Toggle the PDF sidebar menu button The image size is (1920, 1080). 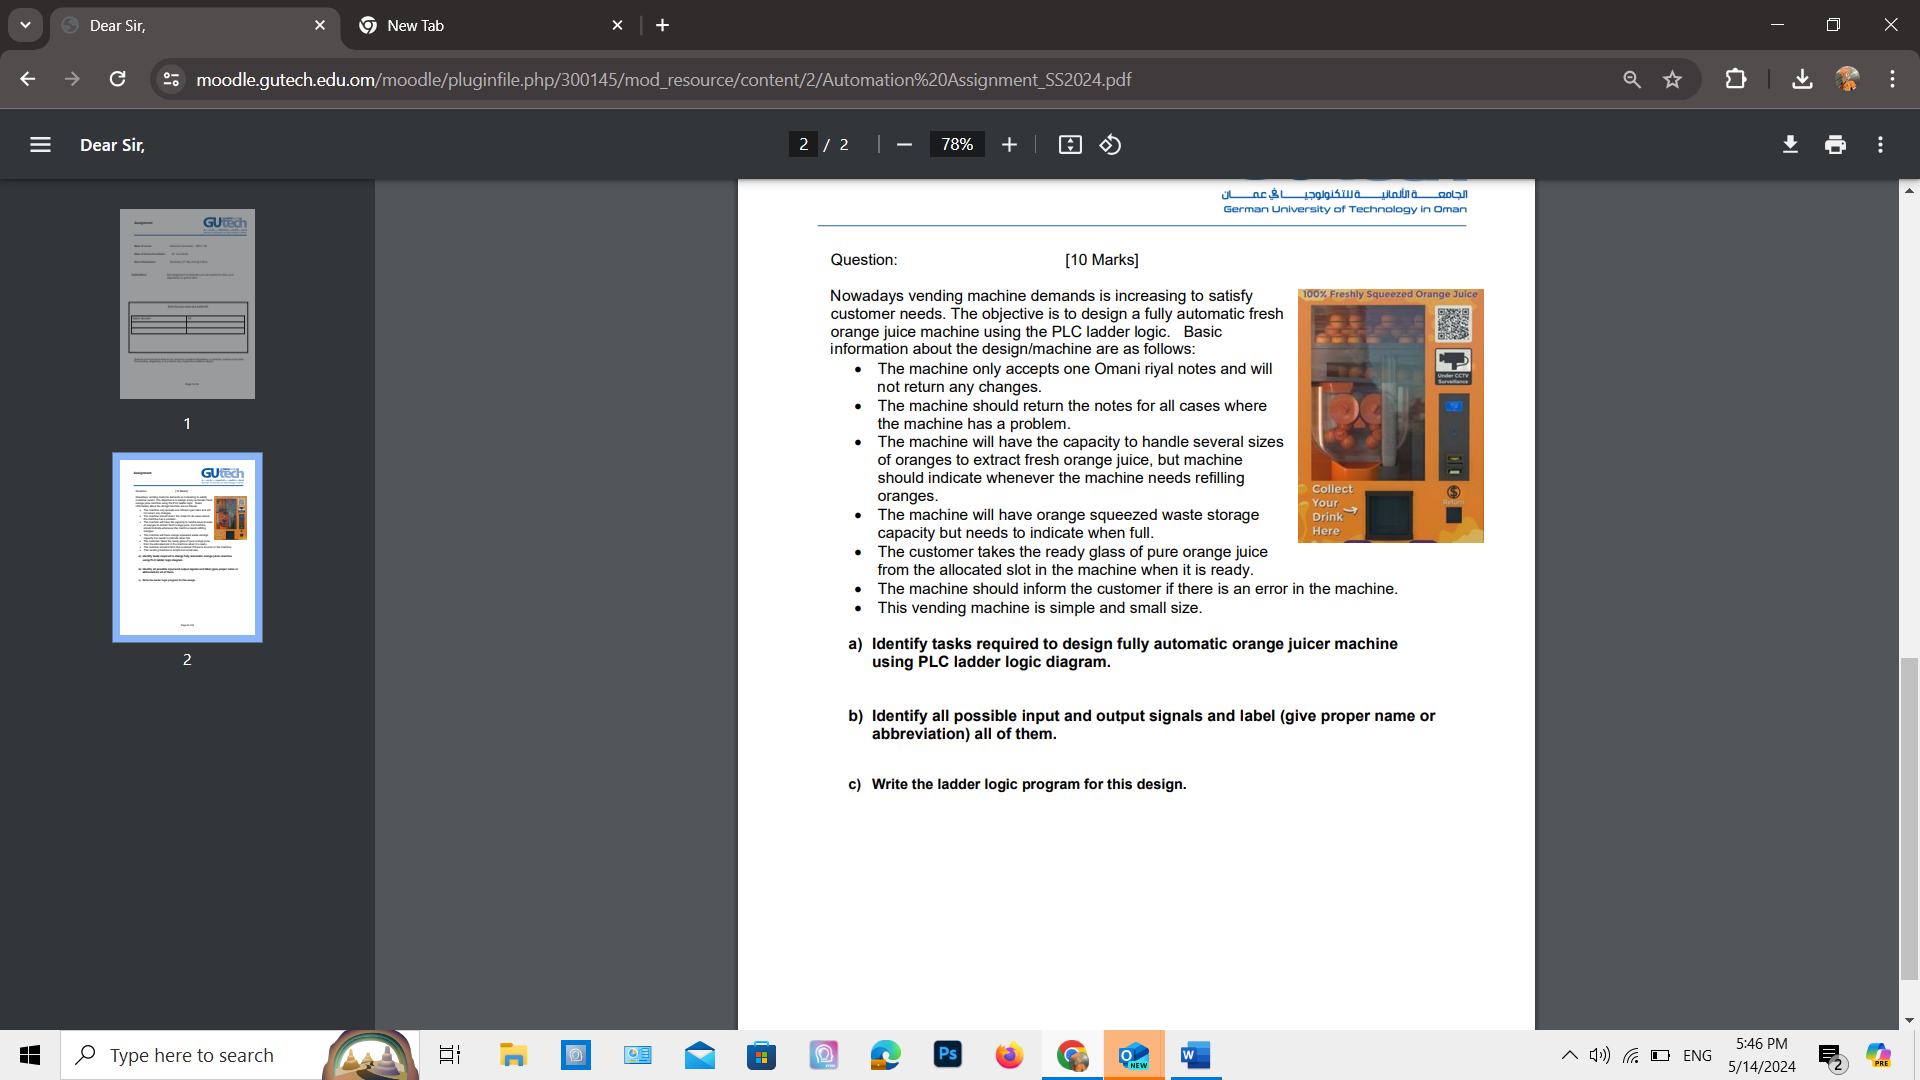(40, 145)
